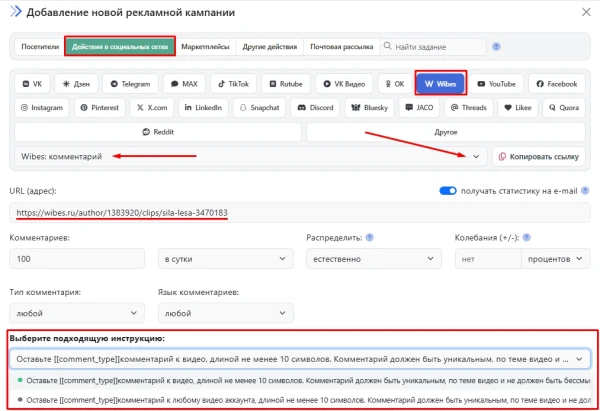
Task: Select the Instagram platform button
Action: [x=43, y=107]
